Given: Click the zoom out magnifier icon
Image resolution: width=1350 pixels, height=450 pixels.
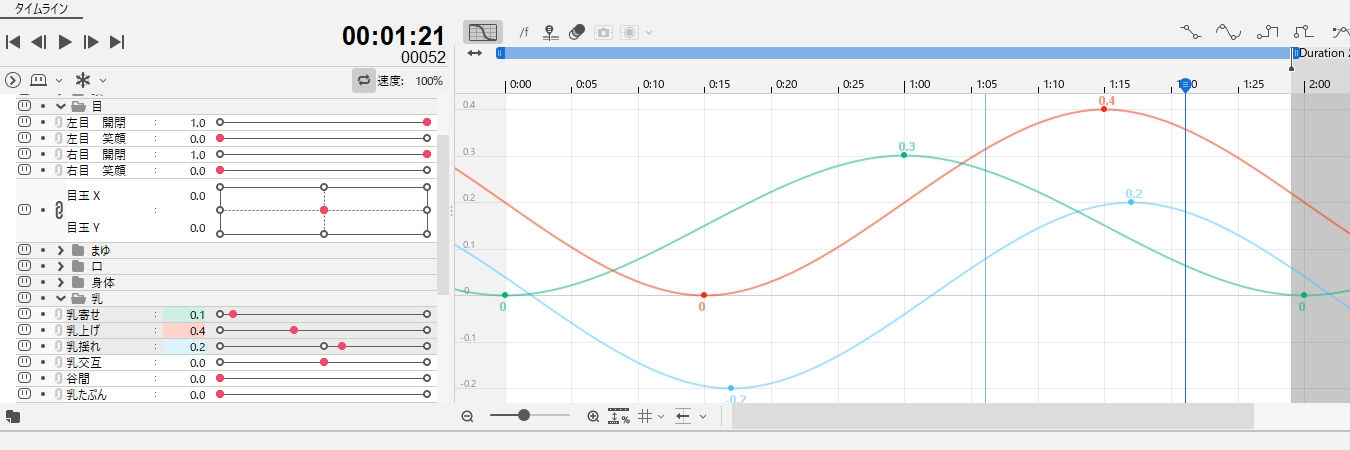Looking at the screenshot, I should [x=467, y=416].
